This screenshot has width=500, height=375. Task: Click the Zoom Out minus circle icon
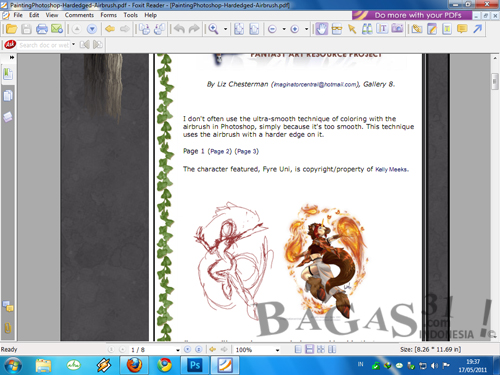[272, 29]
